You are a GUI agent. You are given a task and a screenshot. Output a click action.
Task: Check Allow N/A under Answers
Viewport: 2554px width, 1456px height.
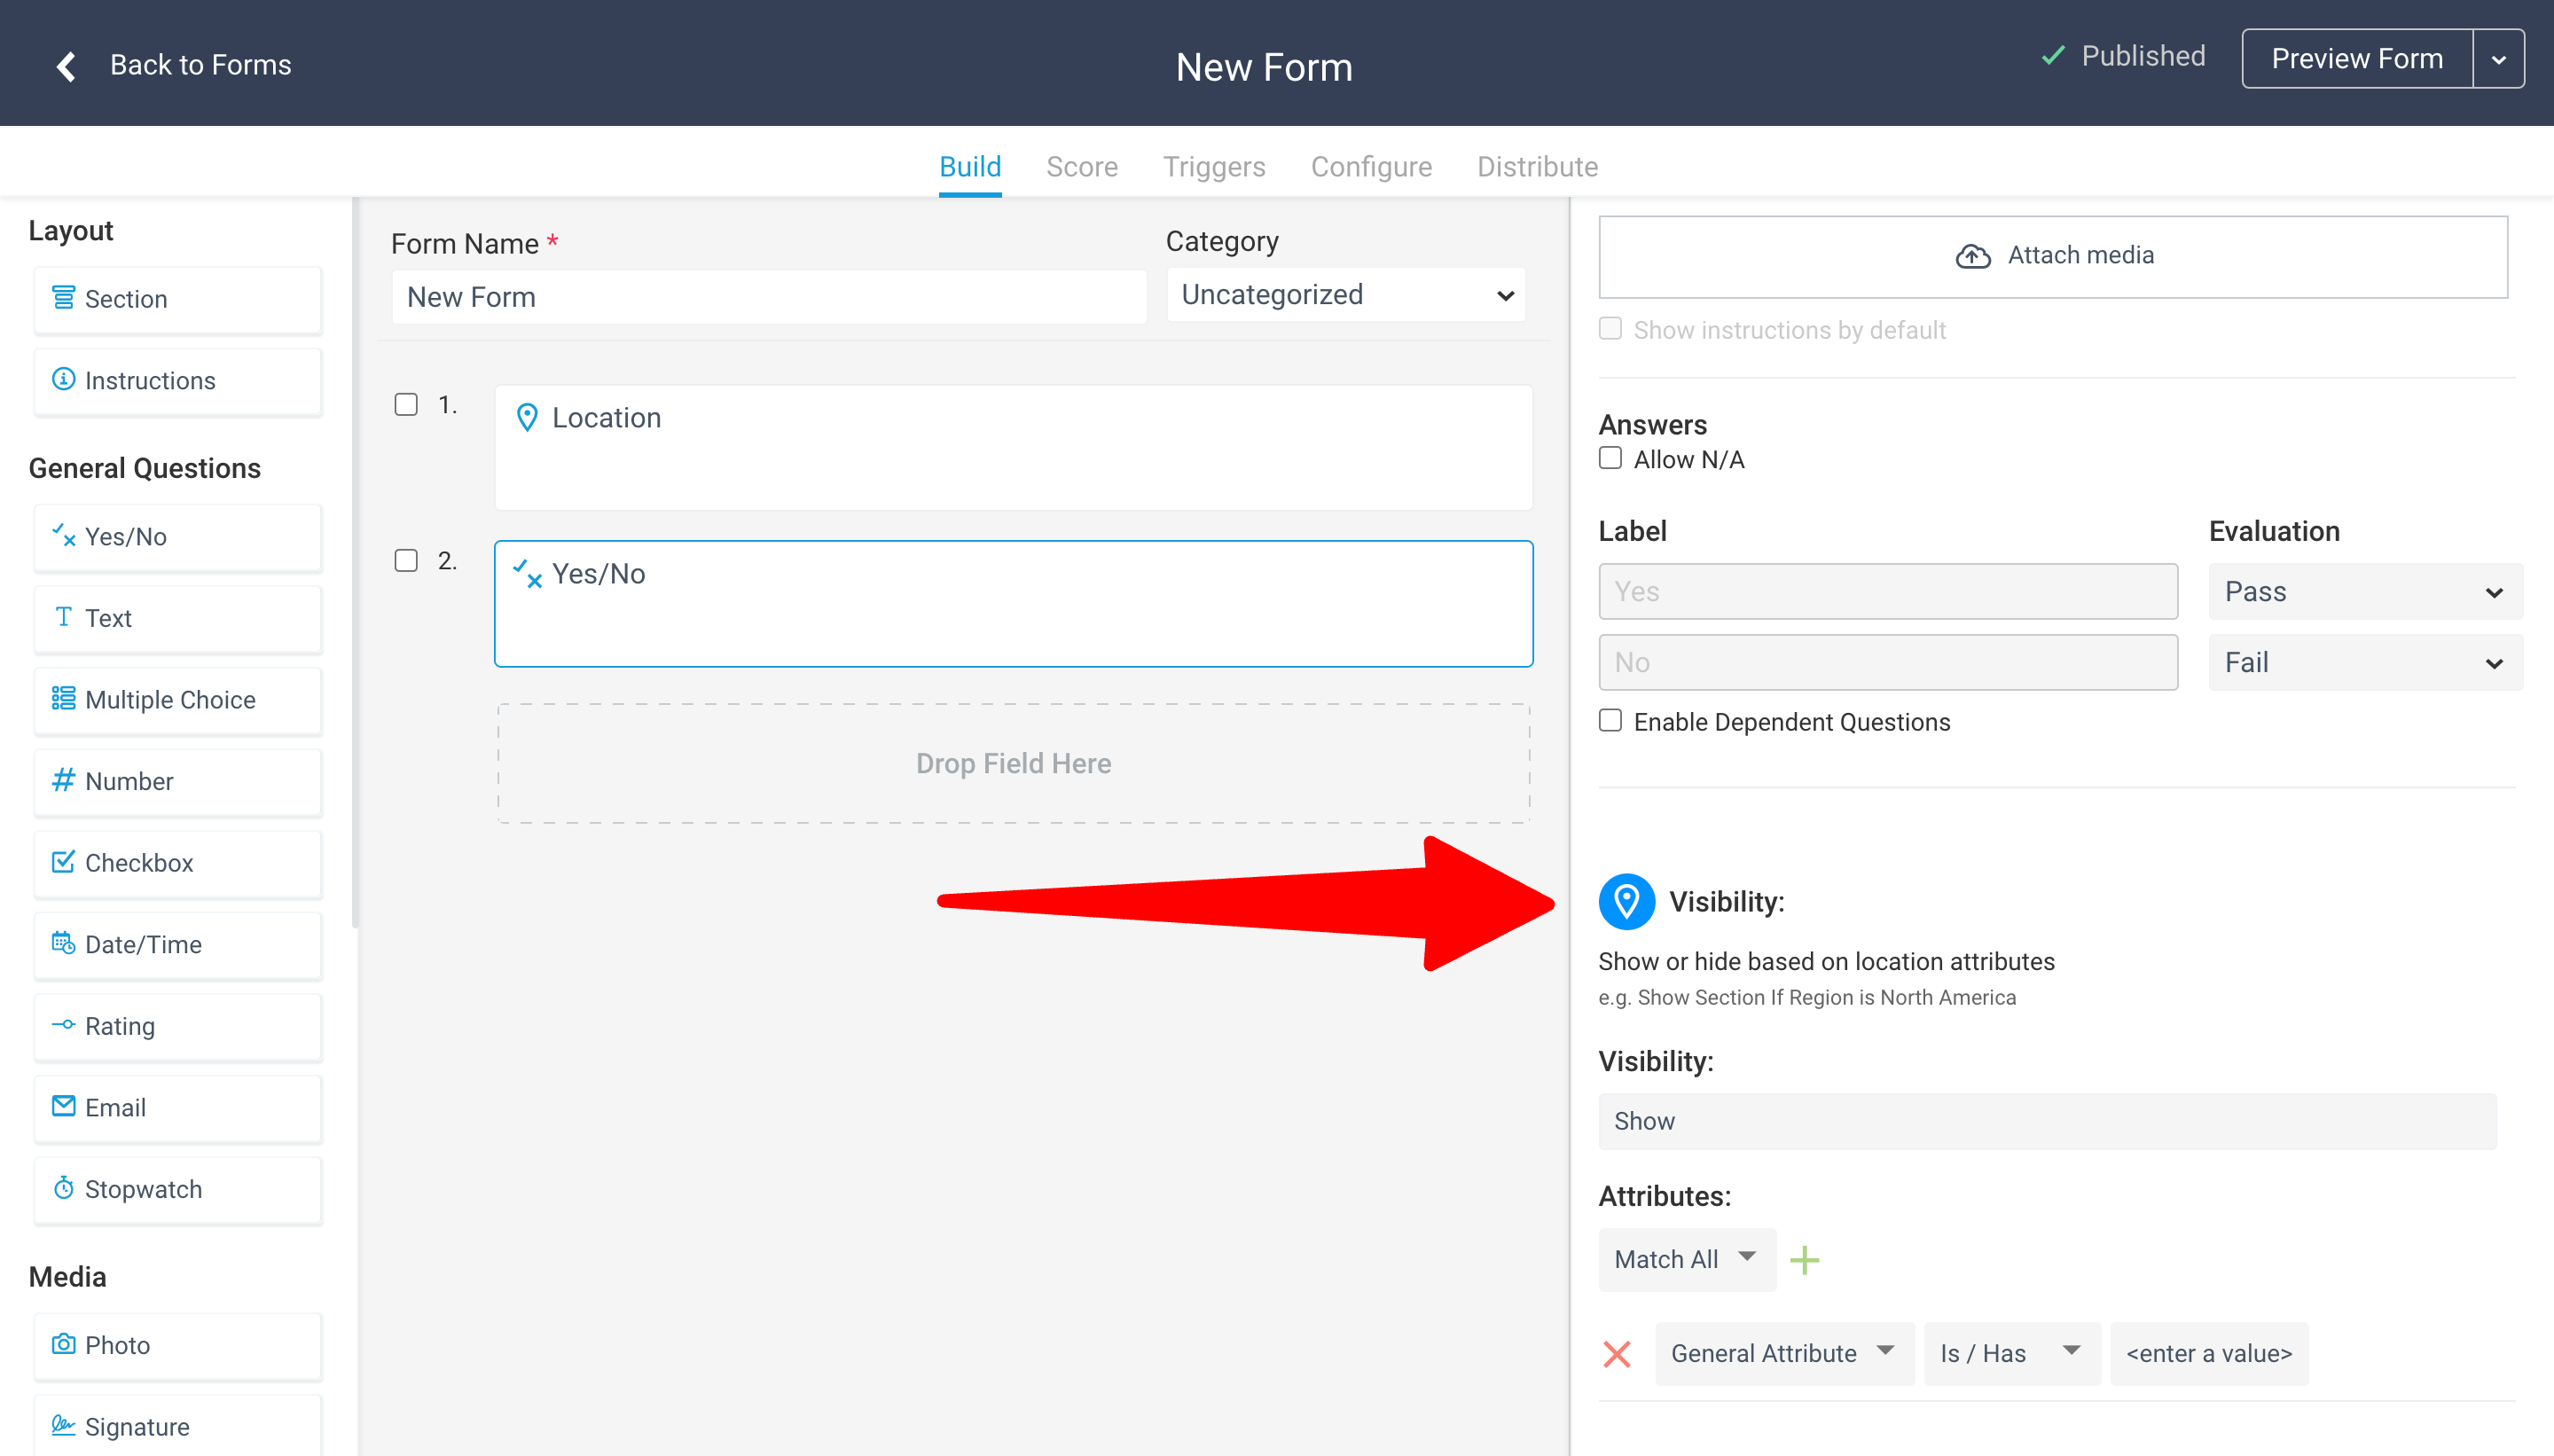[x=1610, y=457]
